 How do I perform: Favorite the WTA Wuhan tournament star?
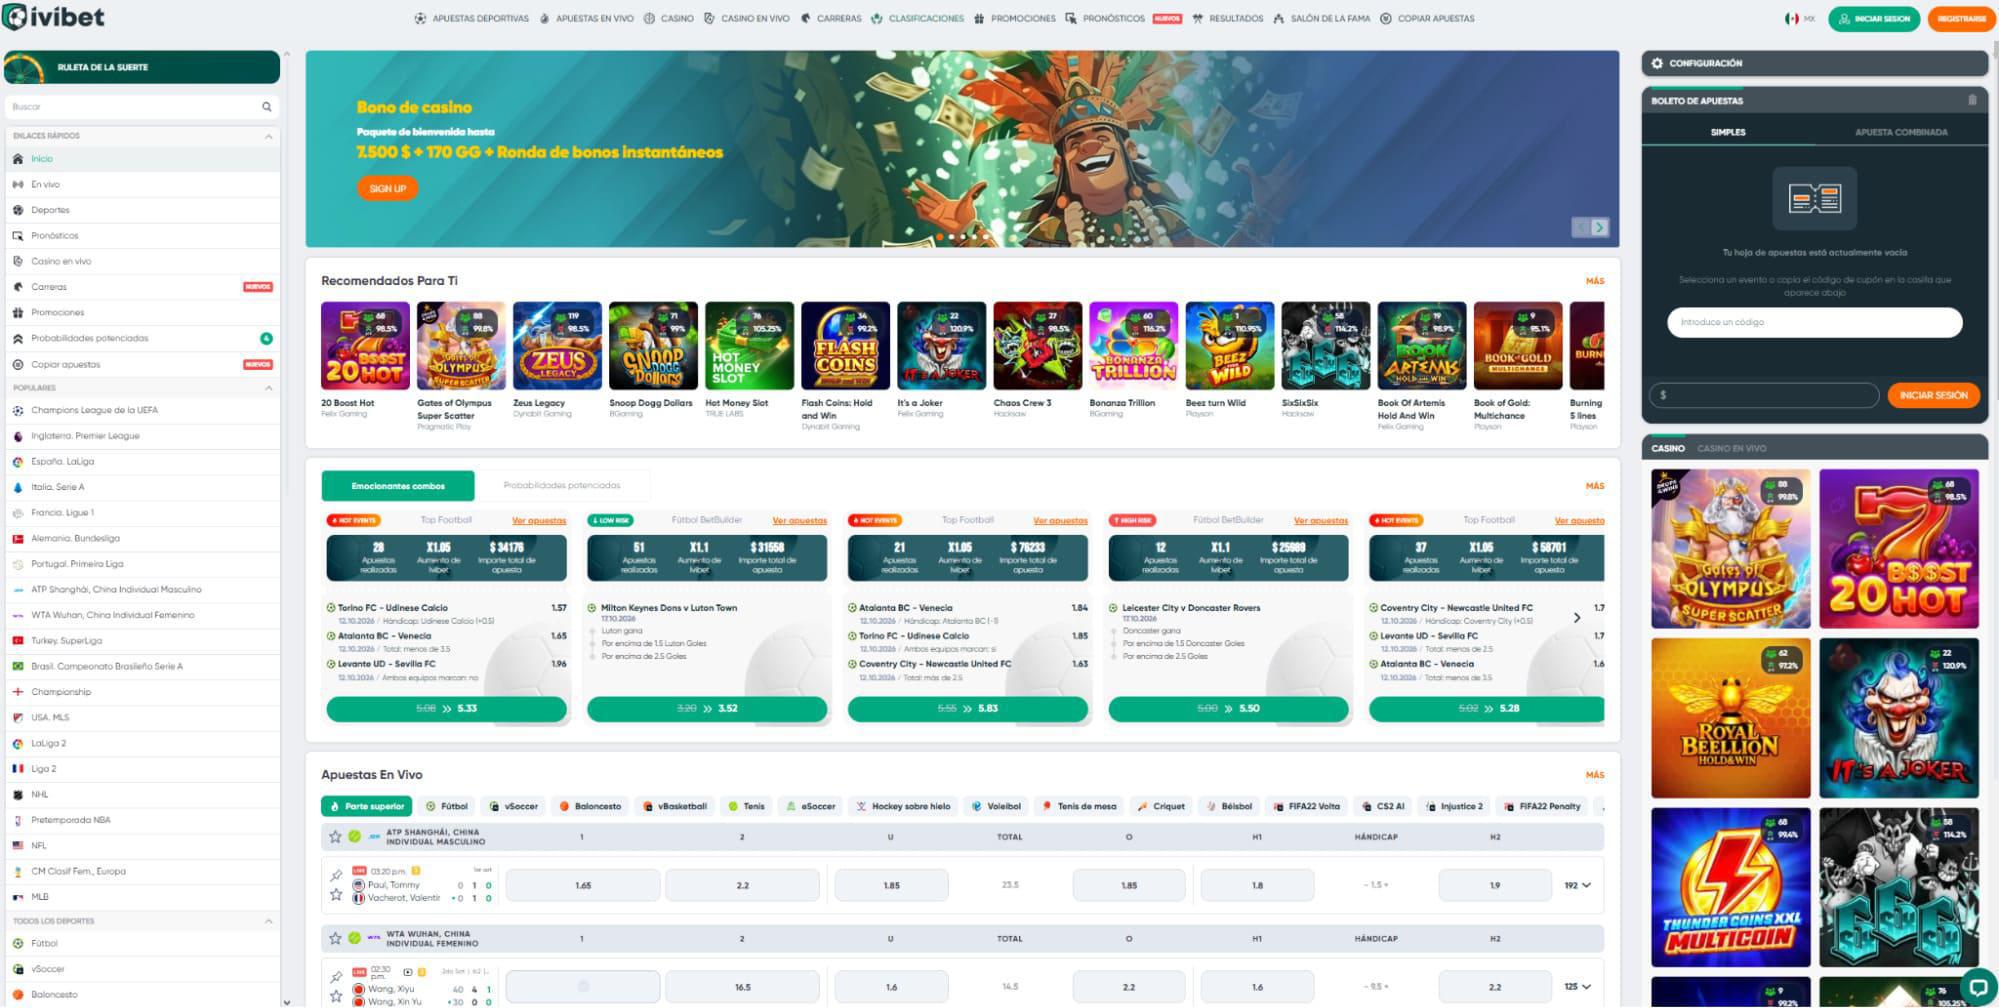point(335,938)
